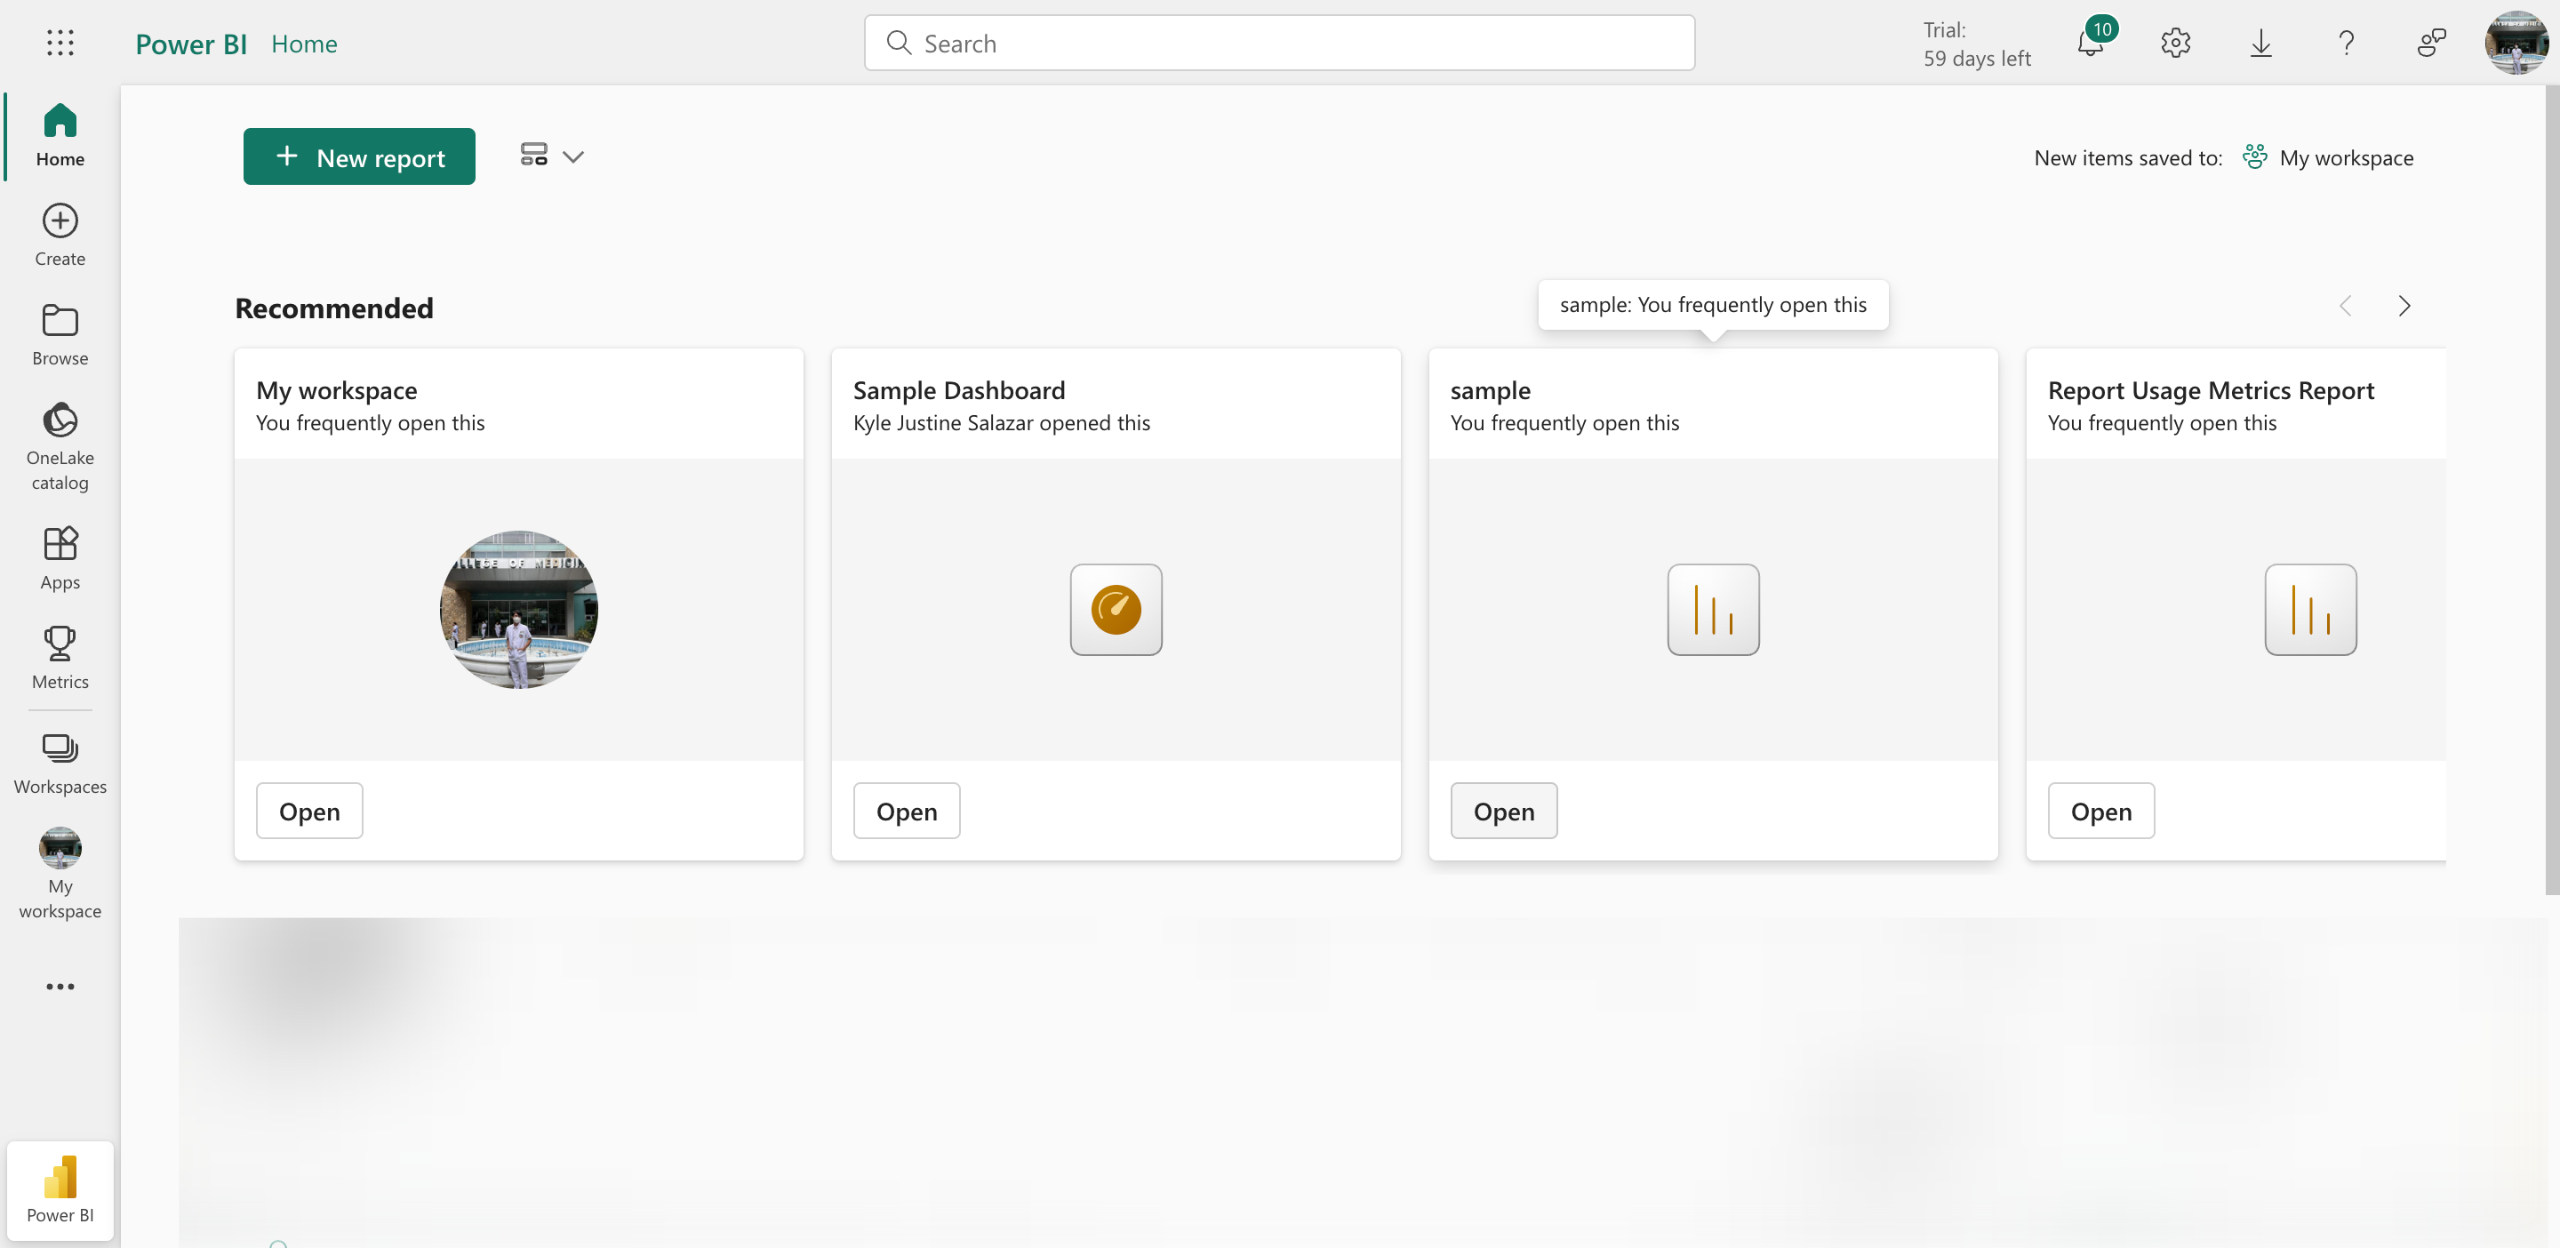The image size is (2560, 1248).
Task: Show next recommended items arrow
Action: coord(2404,306)
